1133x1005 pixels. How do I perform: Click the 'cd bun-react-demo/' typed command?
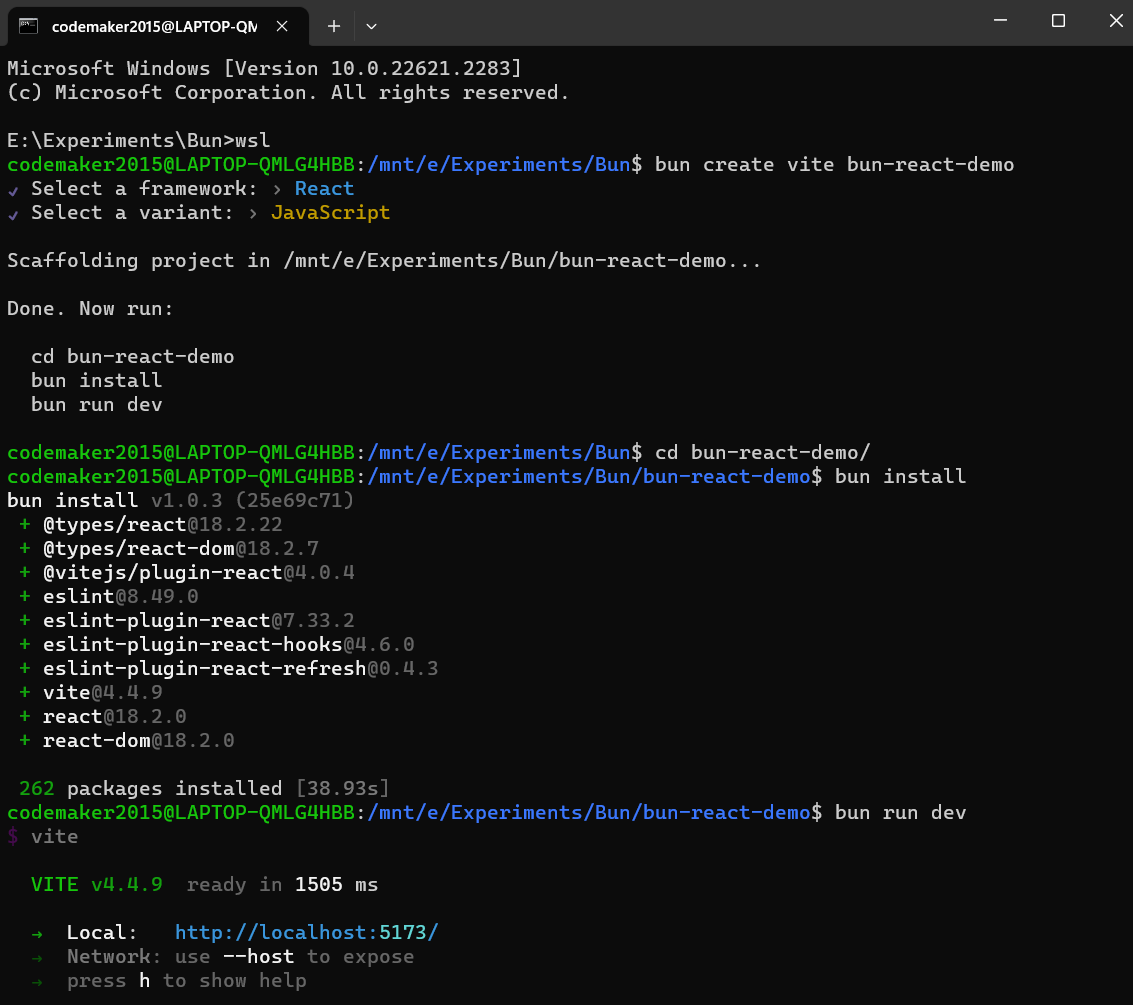pos(762,452)
